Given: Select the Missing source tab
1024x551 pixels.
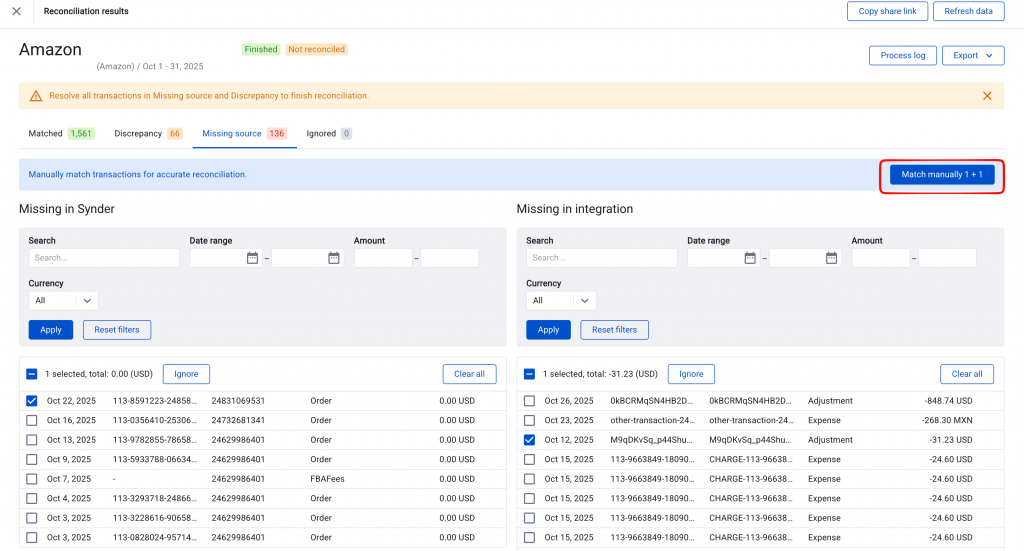Looking at the screenshot, I should pyautogui.click(x=244, y=133).
